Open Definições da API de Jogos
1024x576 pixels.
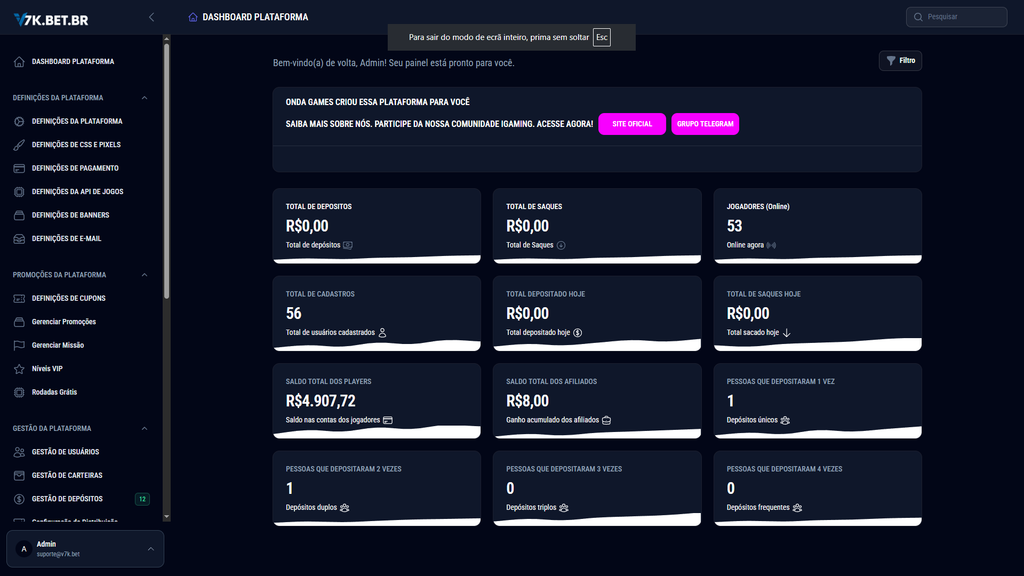pos(77,191)
